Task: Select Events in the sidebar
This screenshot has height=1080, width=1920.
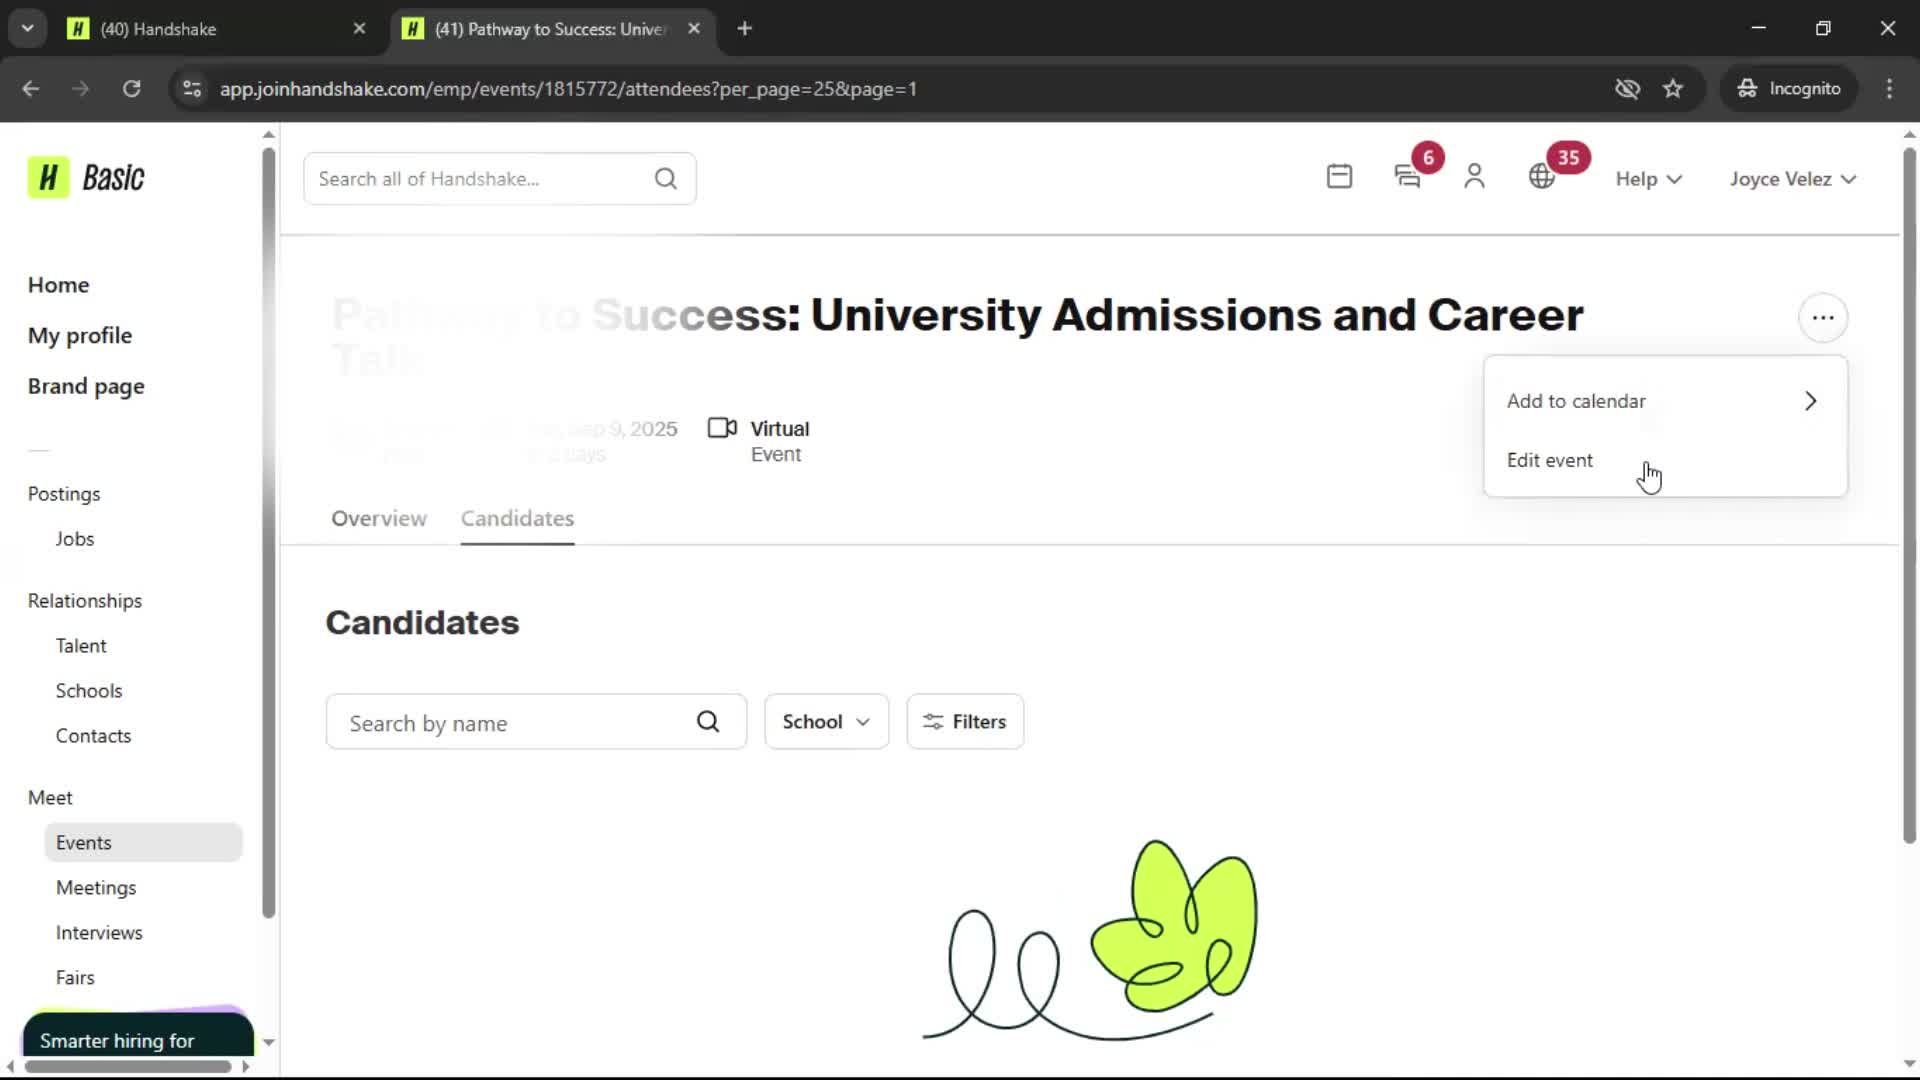Action: [143, 843]
